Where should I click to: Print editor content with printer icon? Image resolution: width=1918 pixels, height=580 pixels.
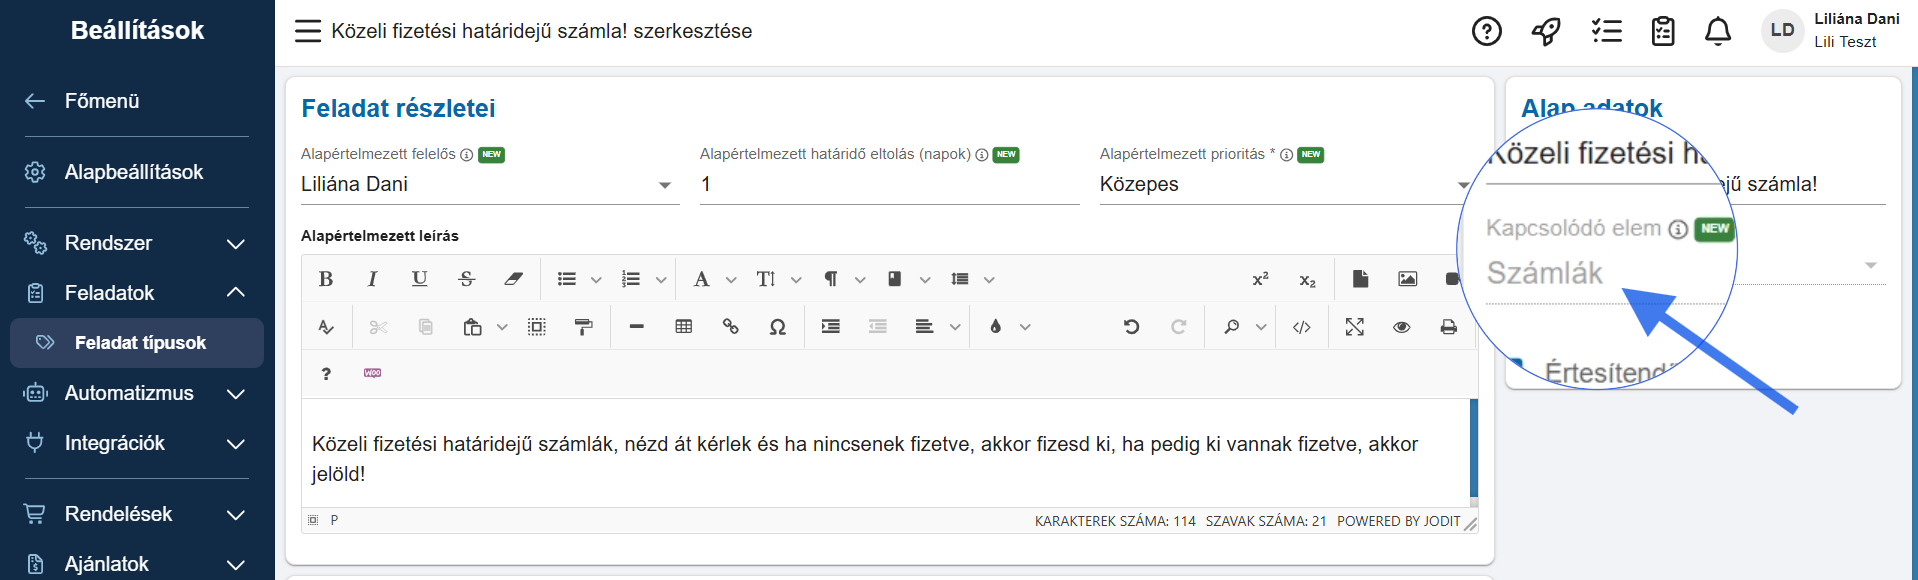1448,327
